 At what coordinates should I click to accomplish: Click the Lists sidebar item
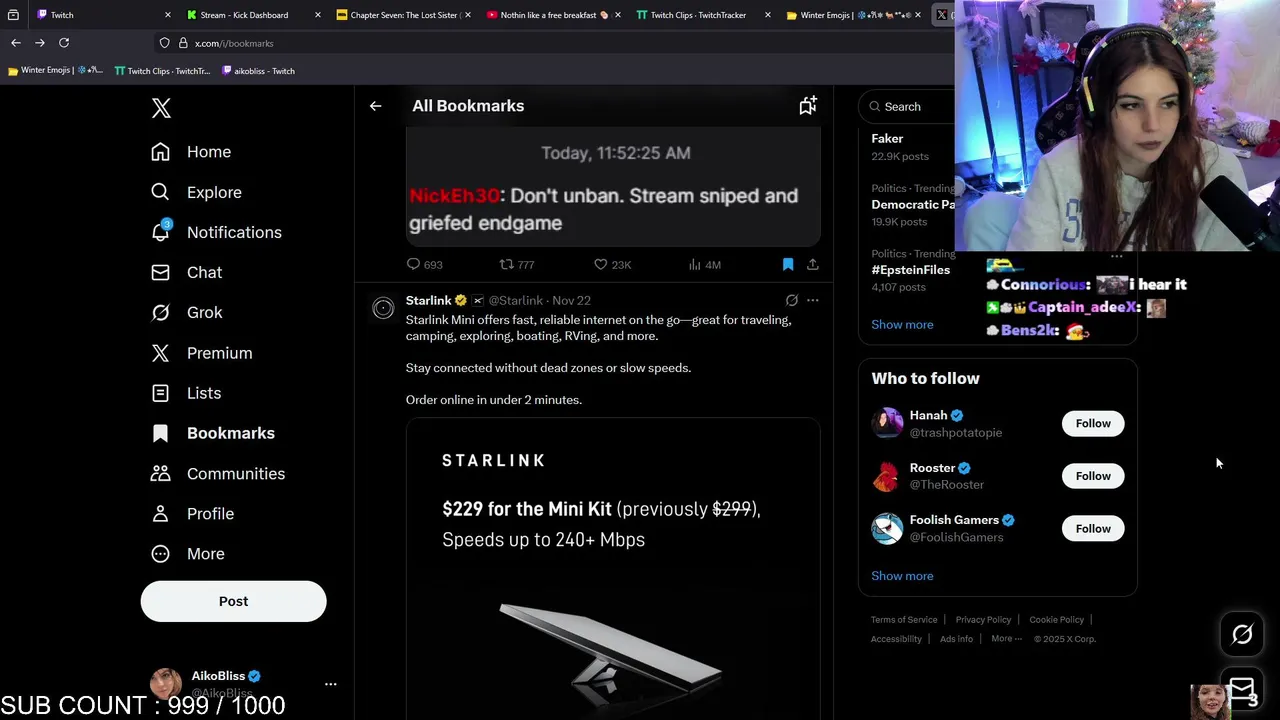click(x=186, y=393)
